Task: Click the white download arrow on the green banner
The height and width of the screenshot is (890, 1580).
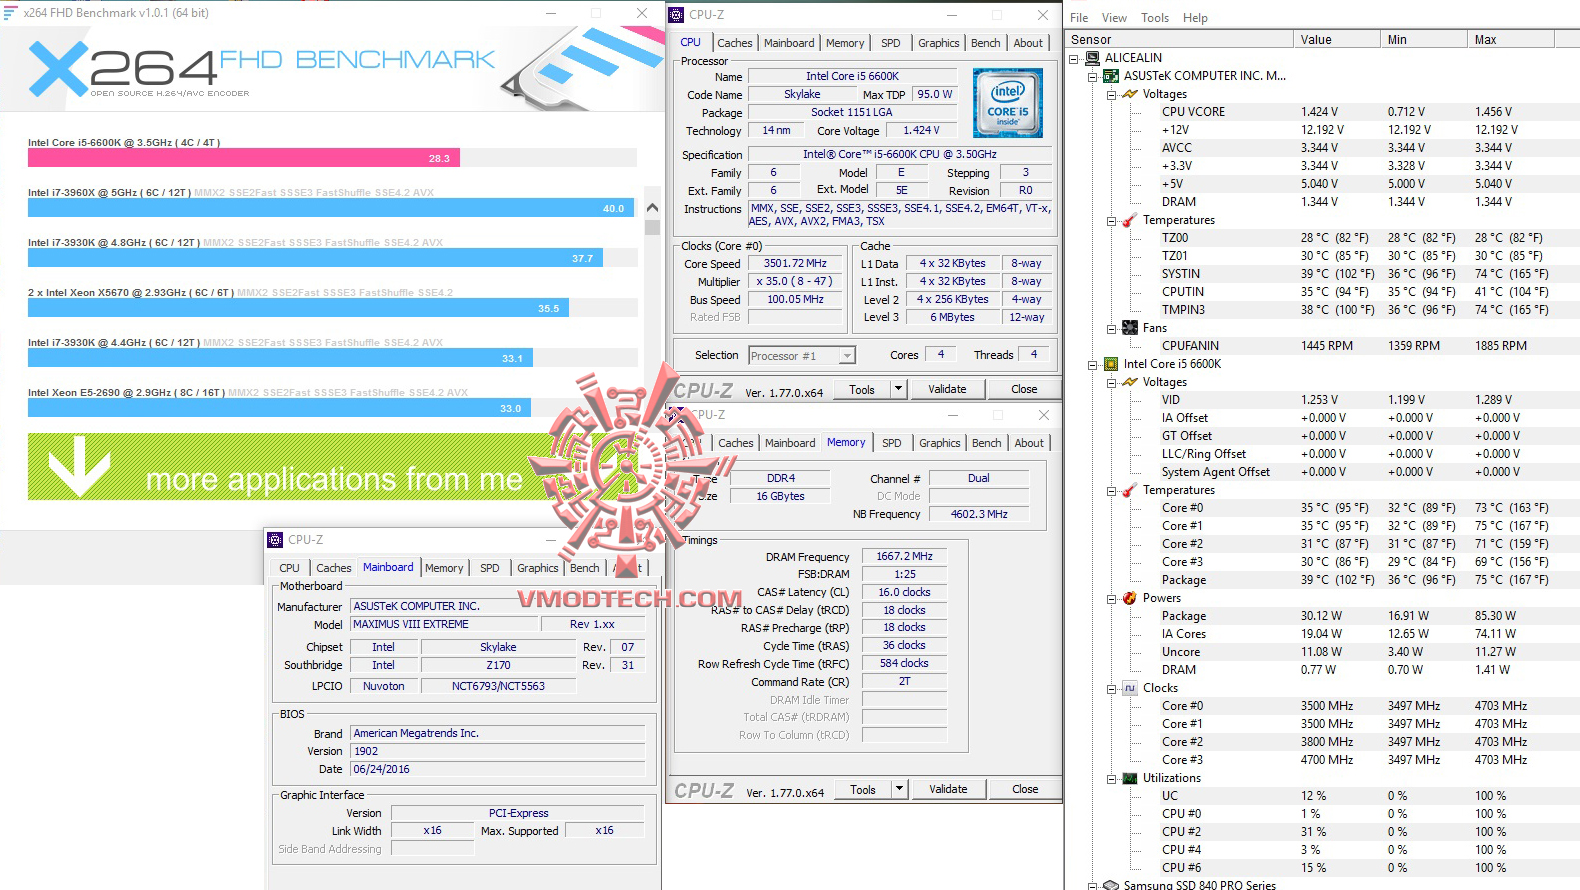Action: 79,466
